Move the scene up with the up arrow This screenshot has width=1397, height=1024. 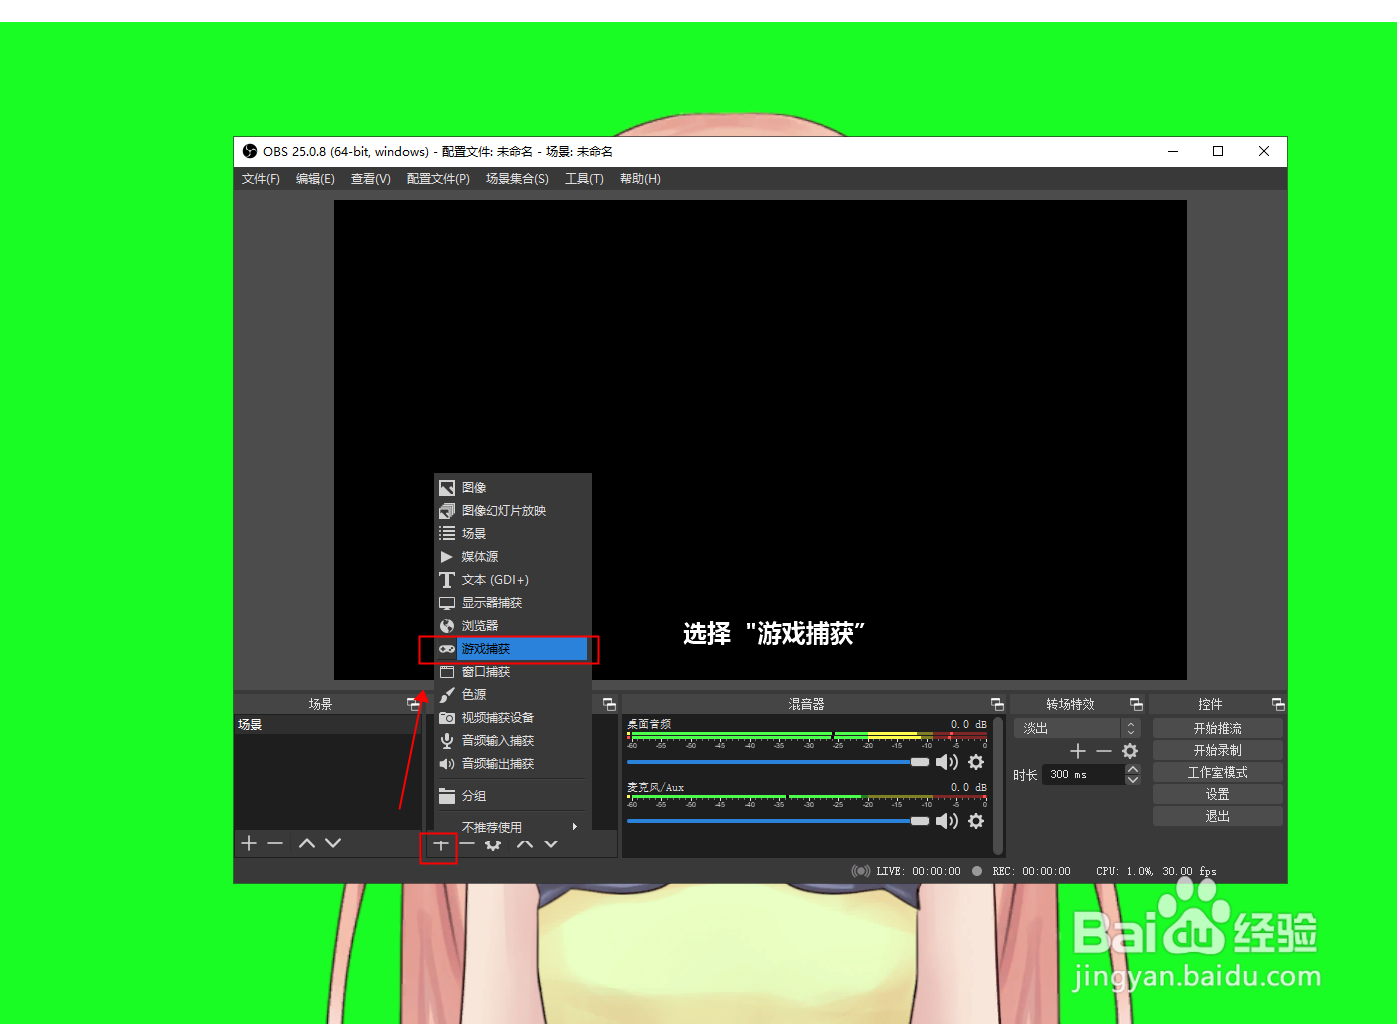coord(307,844)
